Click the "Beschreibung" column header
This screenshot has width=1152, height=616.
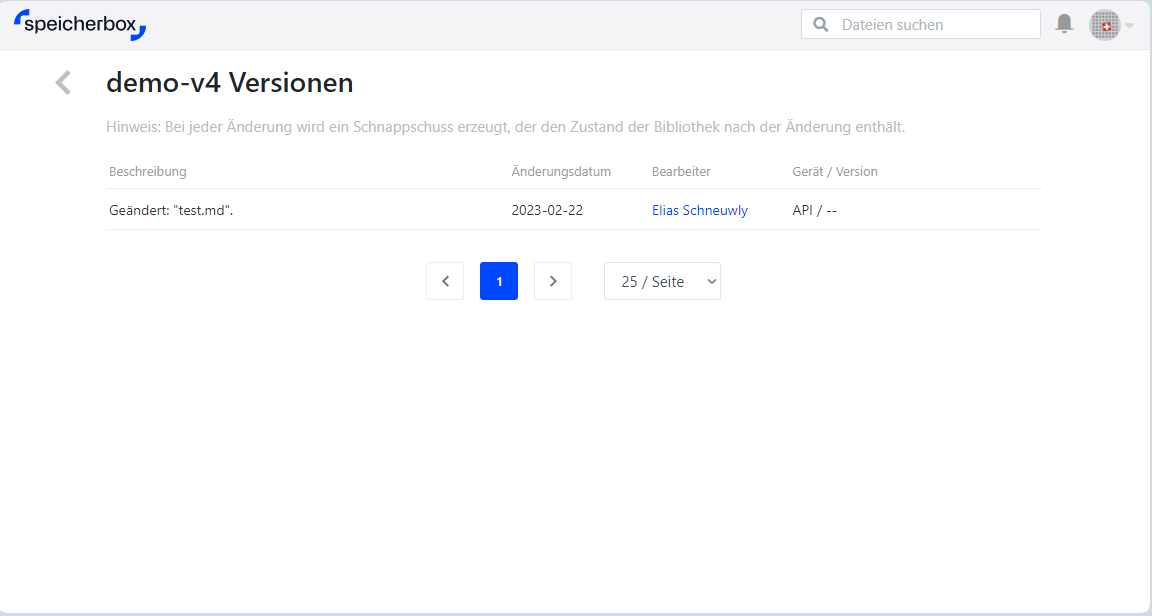pyautogui.click(x=148, y=172)
